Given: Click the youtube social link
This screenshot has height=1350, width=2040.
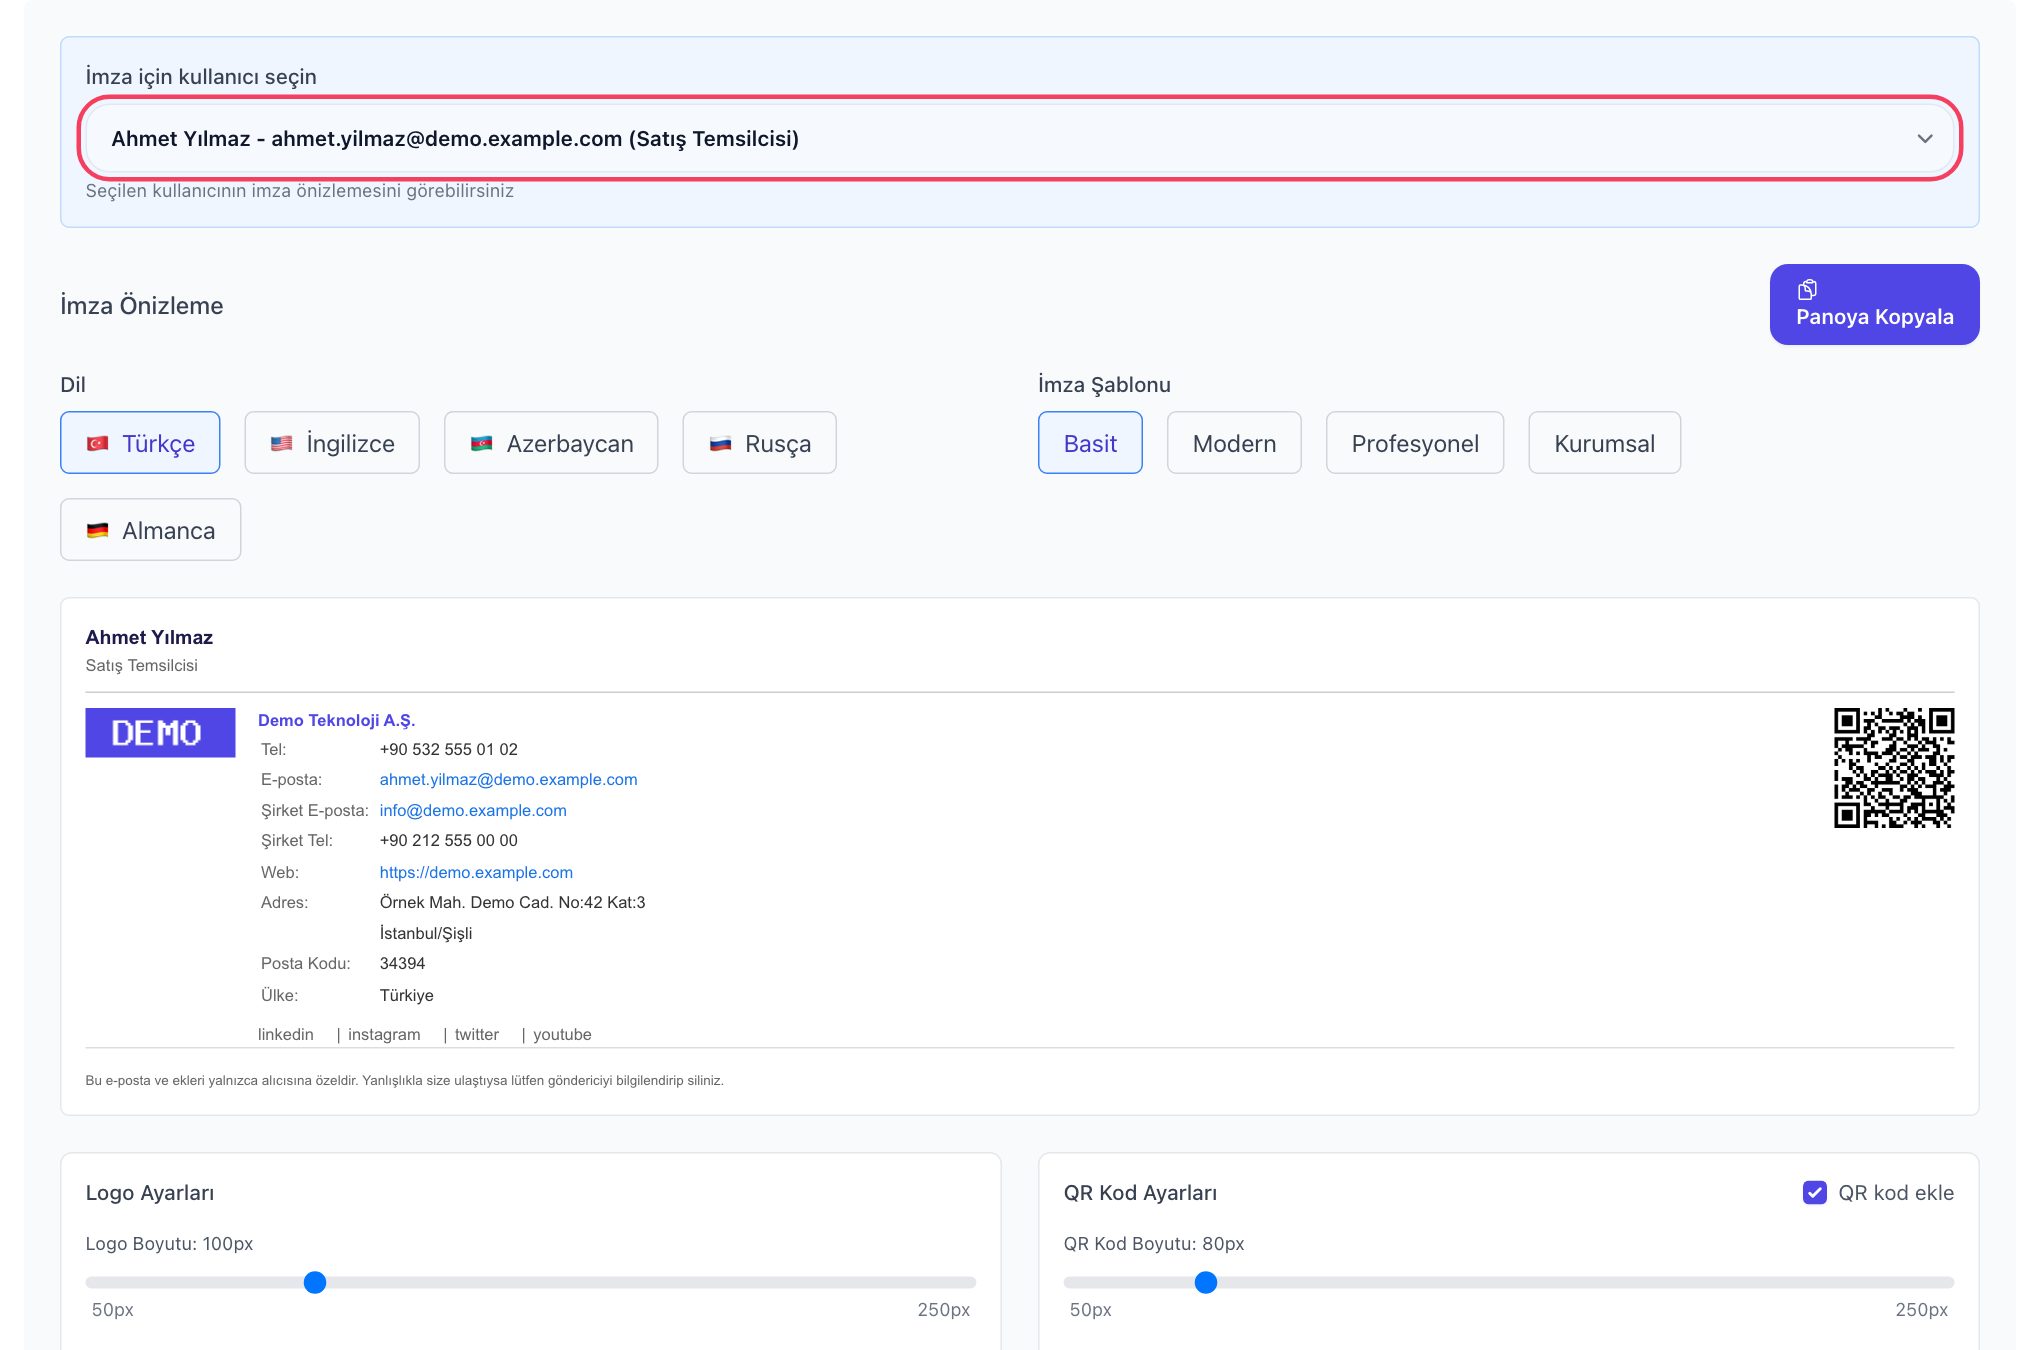Looking at the screenshot, I should pyautogui.click(x=562, y=1035).
